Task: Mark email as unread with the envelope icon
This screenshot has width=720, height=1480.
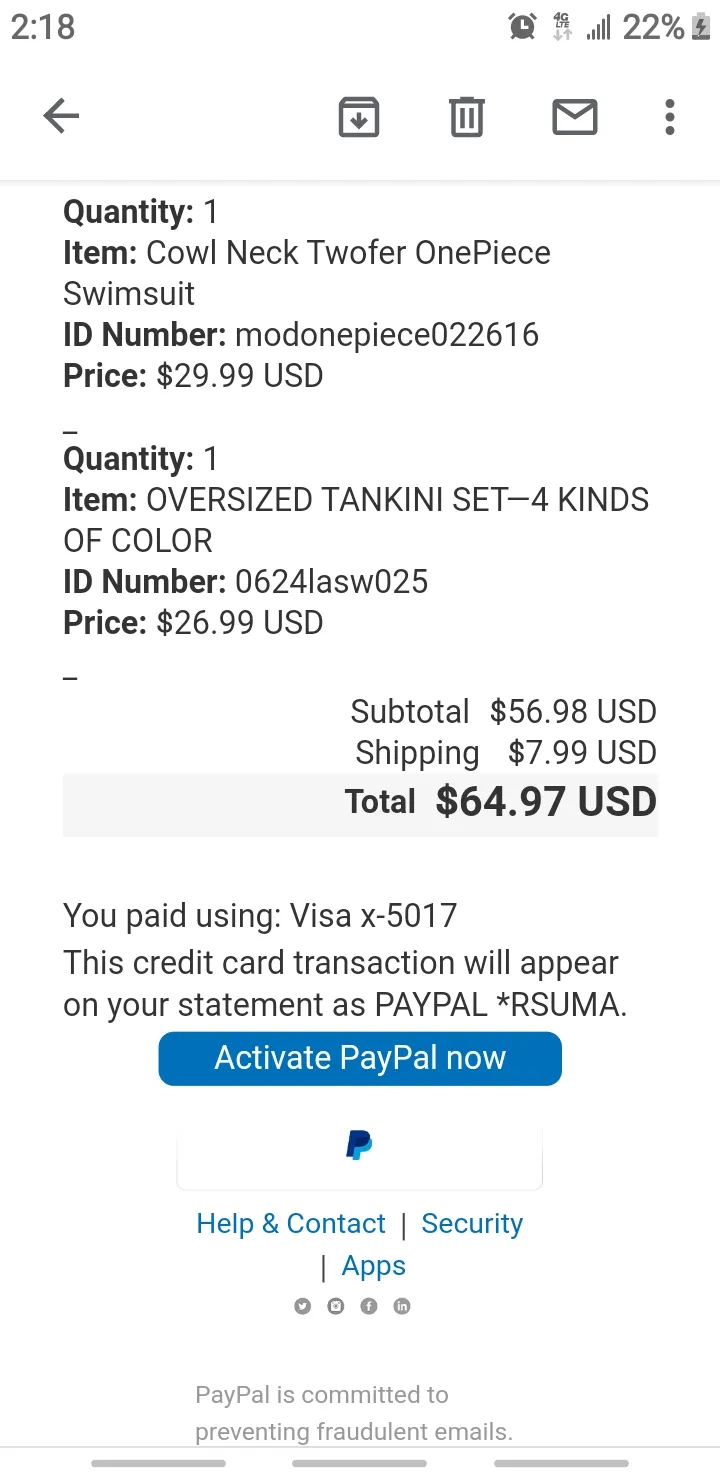Action: 575,117
